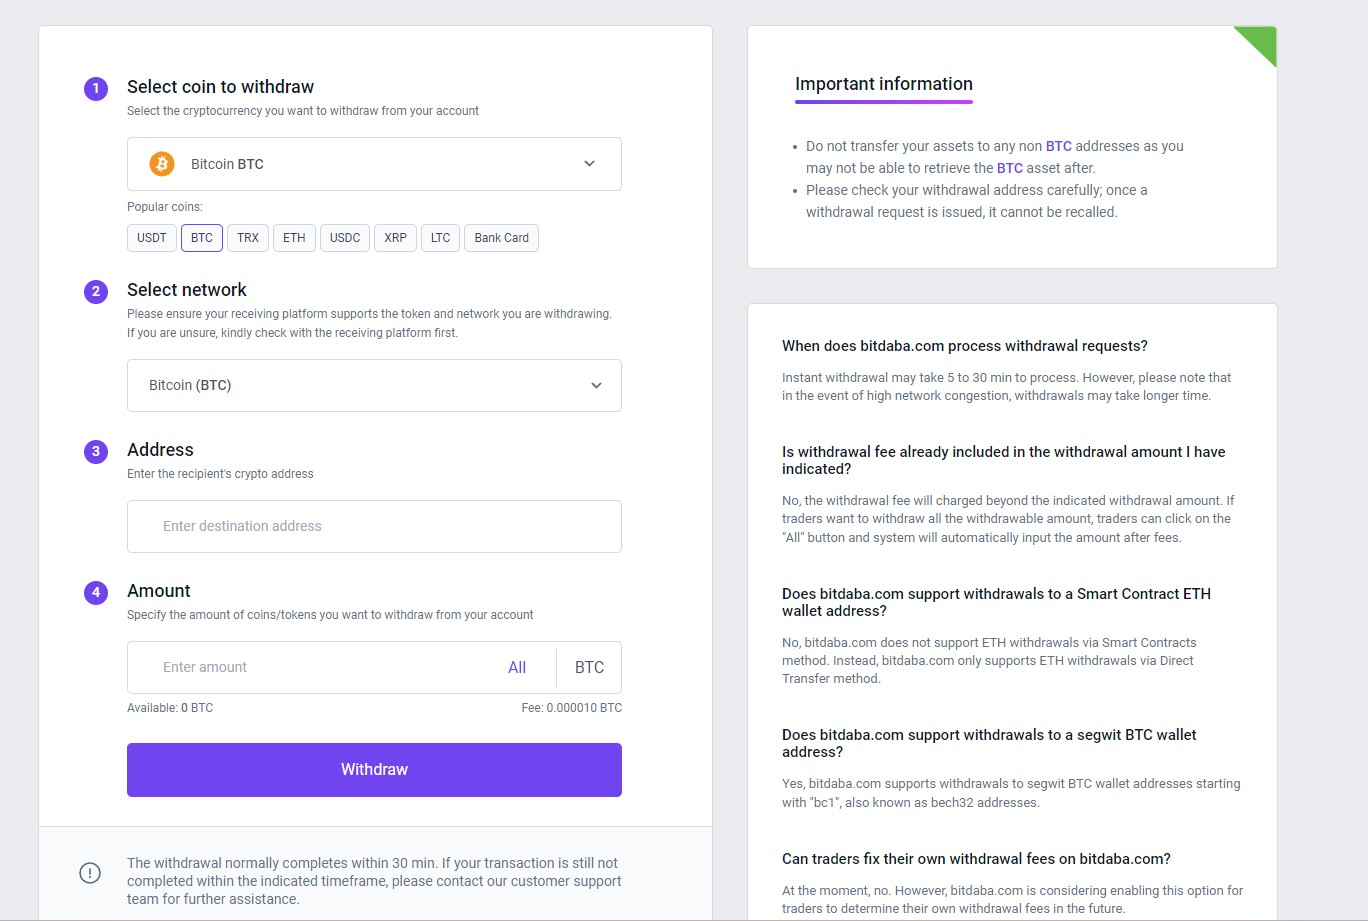This screenshot has width=1368, height=921.
Task: Click the step 2 numbered circle
Action: [x=96, y=291]
